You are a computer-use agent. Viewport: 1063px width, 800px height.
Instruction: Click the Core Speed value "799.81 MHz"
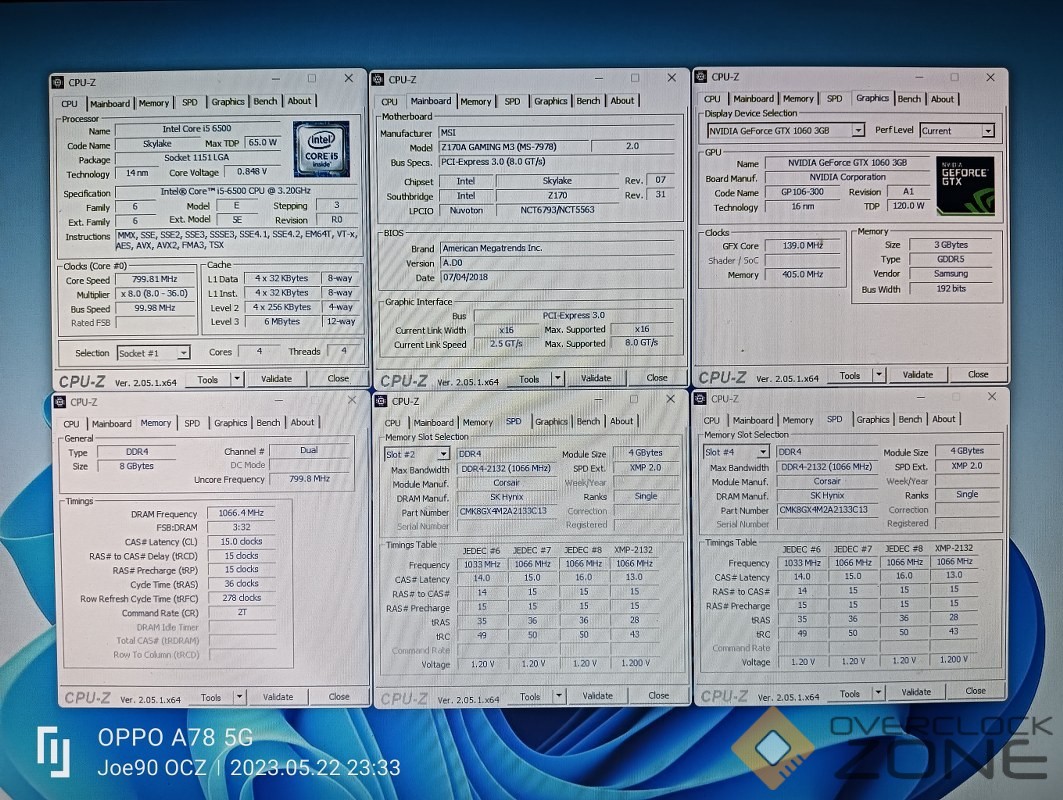[155, 279]
